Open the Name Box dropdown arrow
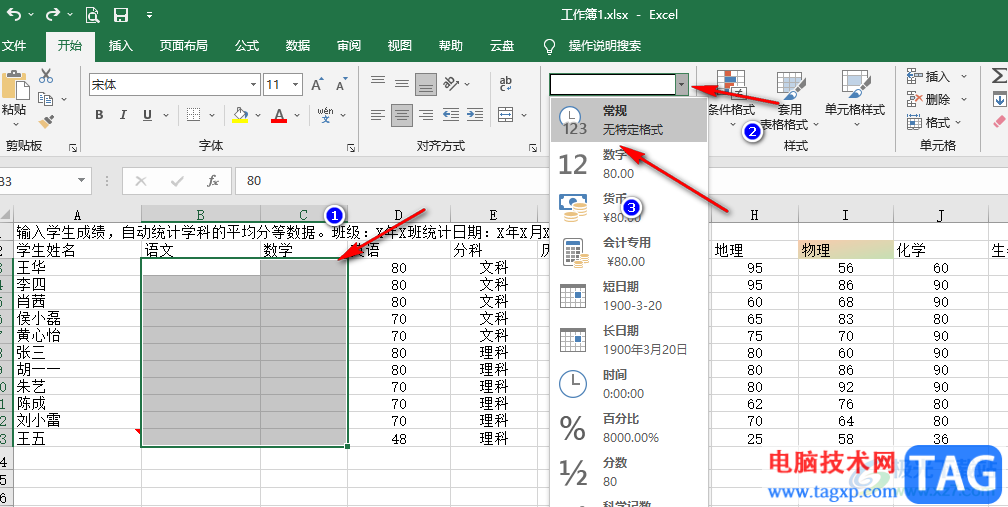Viewport: 1008px width, 507px height. click(82, 181)
